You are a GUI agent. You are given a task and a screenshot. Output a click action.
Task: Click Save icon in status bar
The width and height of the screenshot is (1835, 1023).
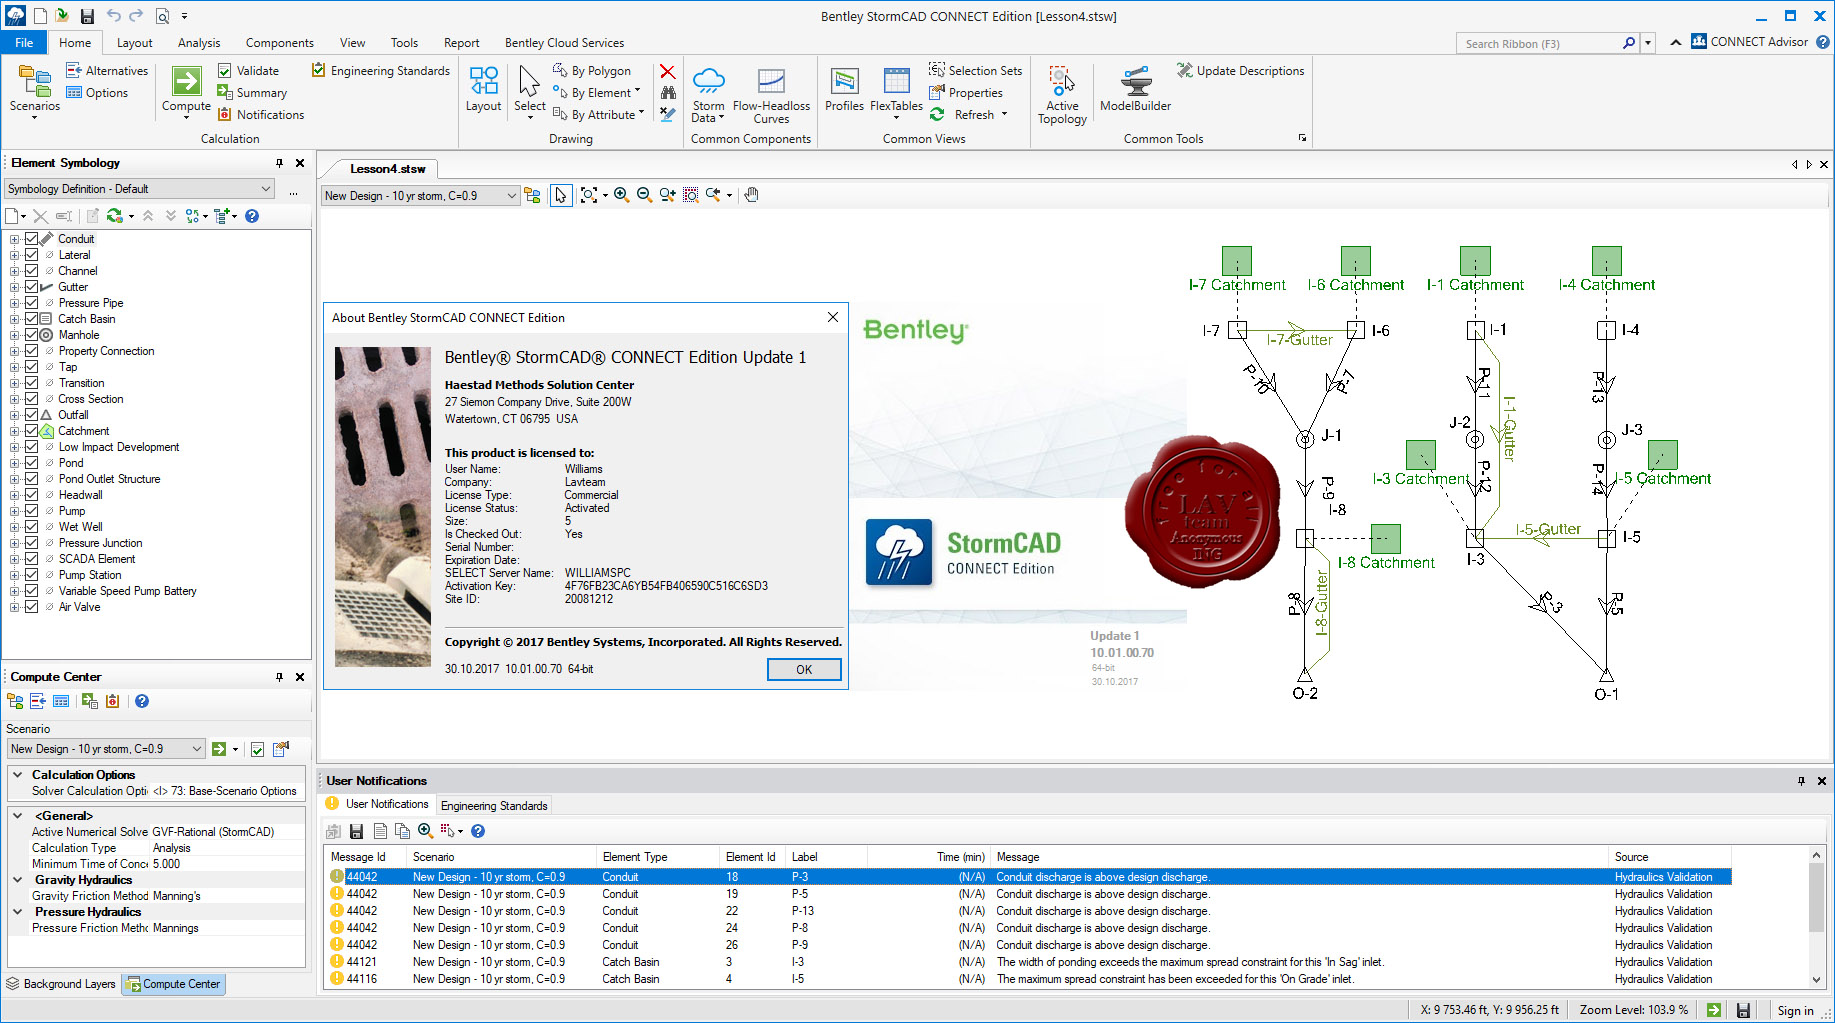[x=1743, y=1010]
